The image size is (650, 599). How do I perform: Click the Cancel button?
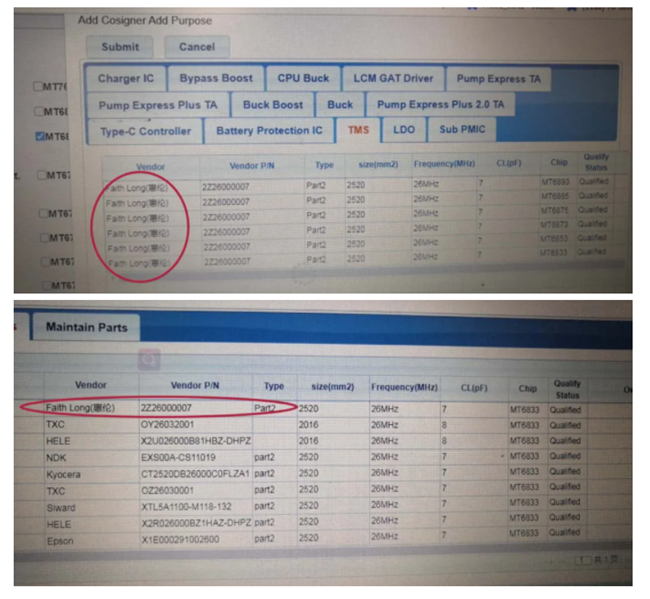click(x=197, y=47)
